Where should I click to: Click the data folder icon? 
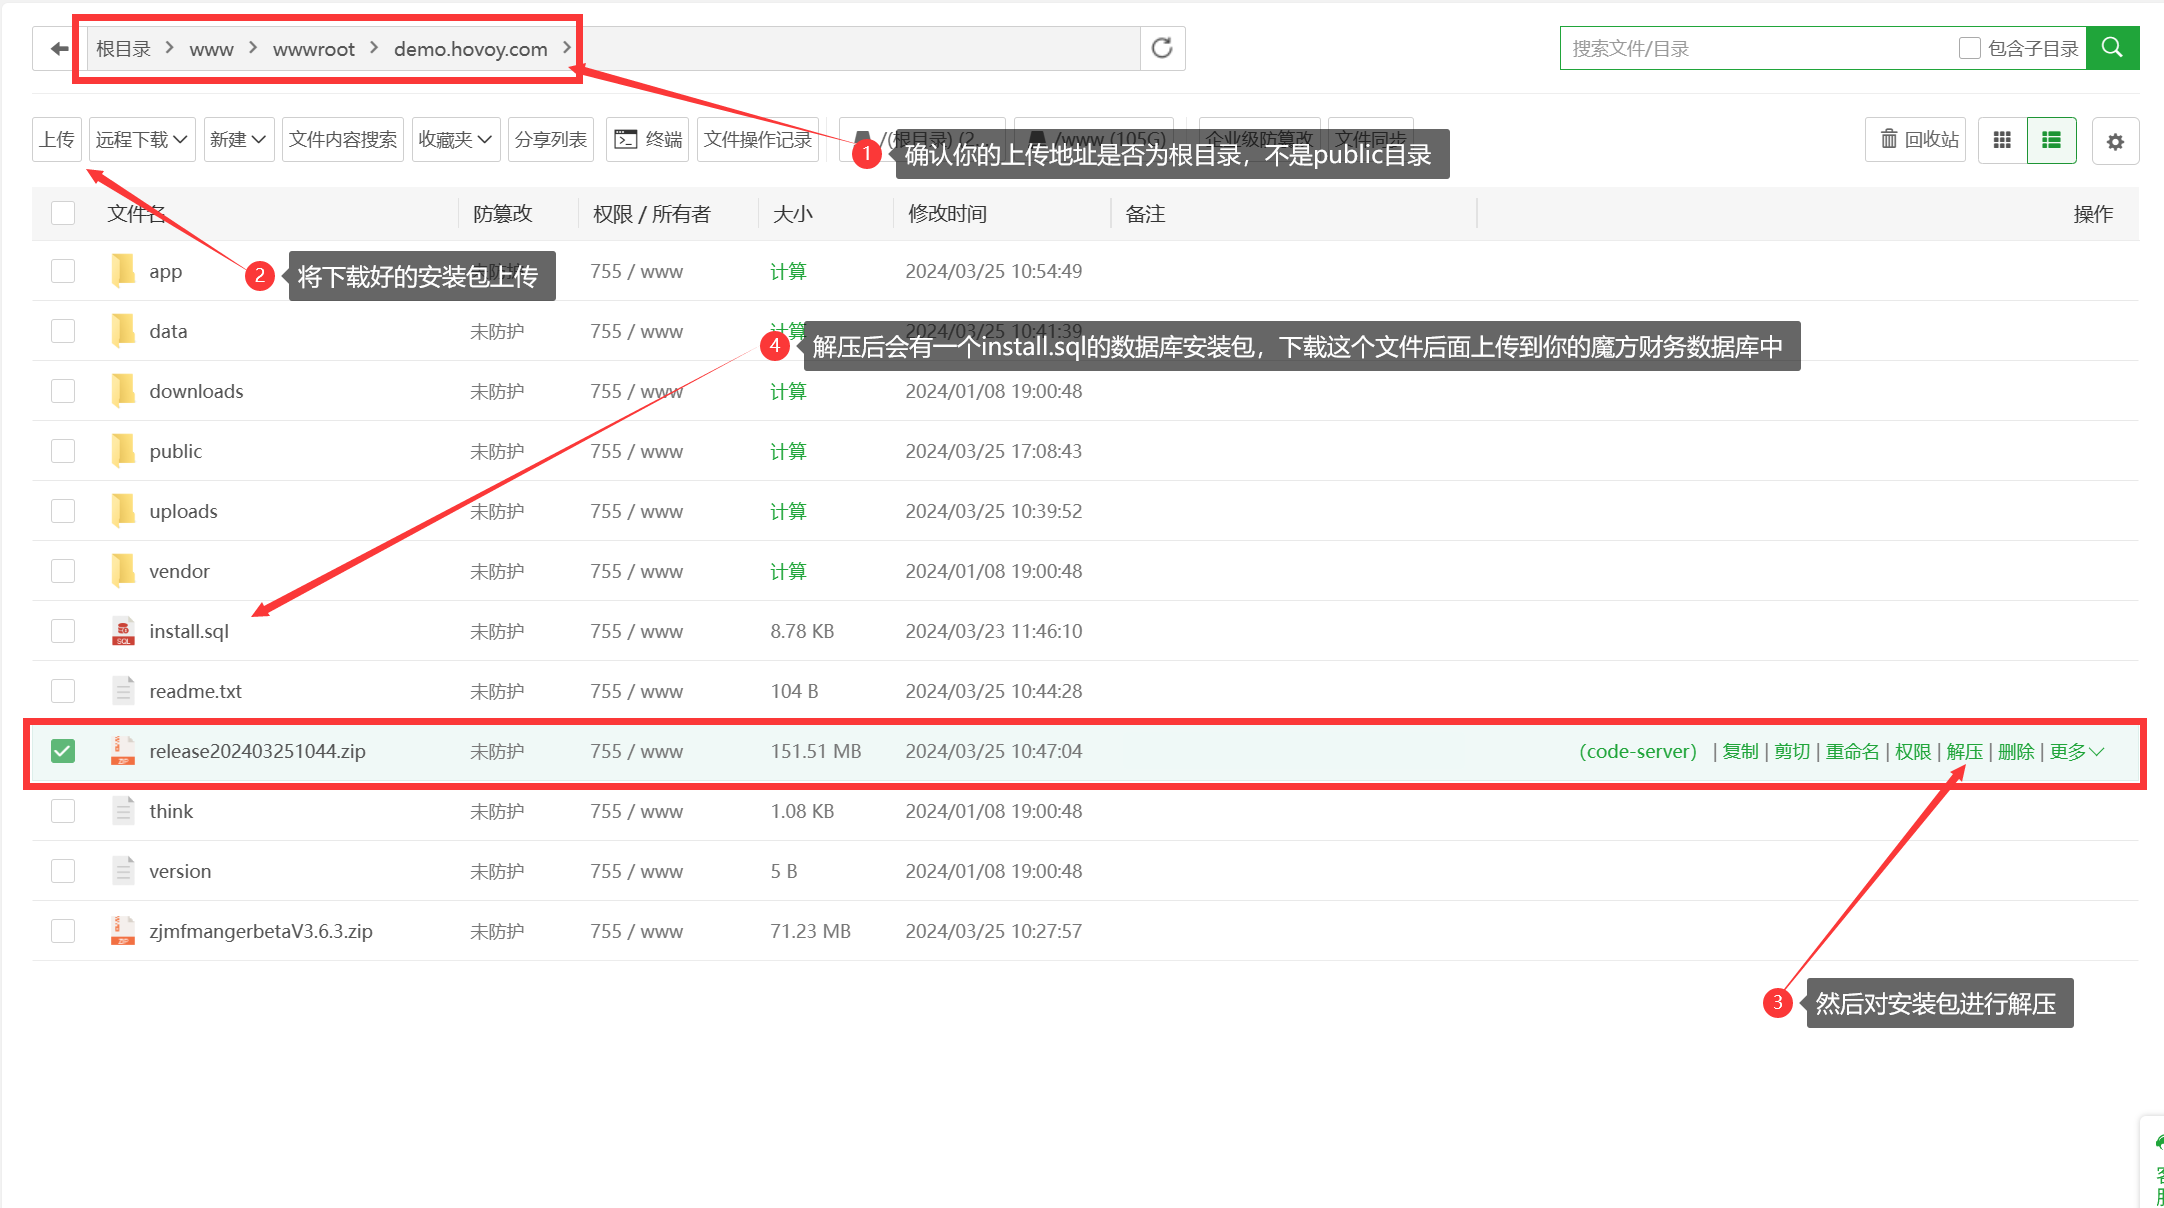(x=123, y=331)
